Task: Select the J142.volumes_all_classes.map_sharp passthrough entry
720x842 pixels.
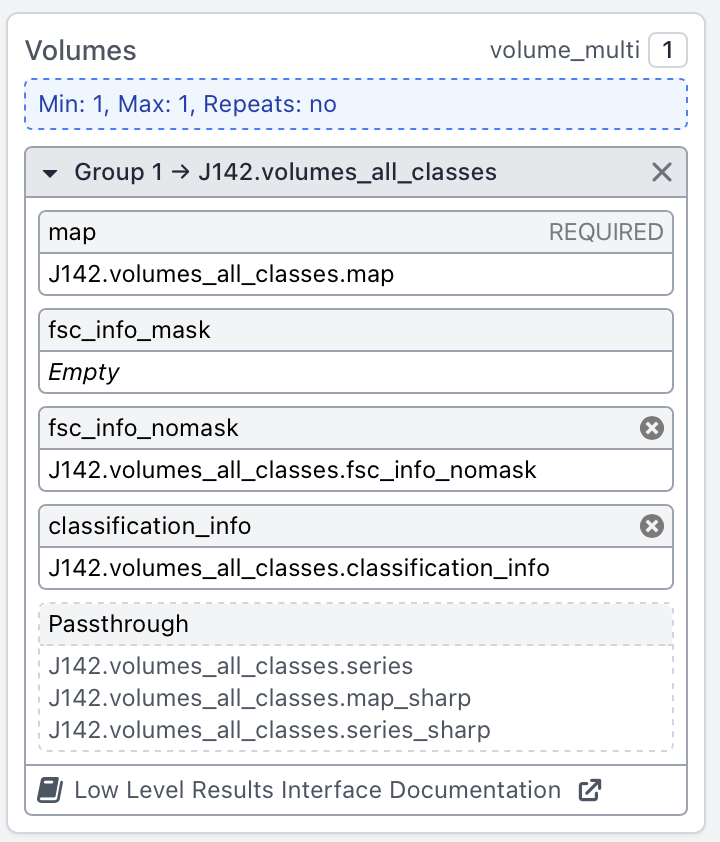Action: [259, 698]
